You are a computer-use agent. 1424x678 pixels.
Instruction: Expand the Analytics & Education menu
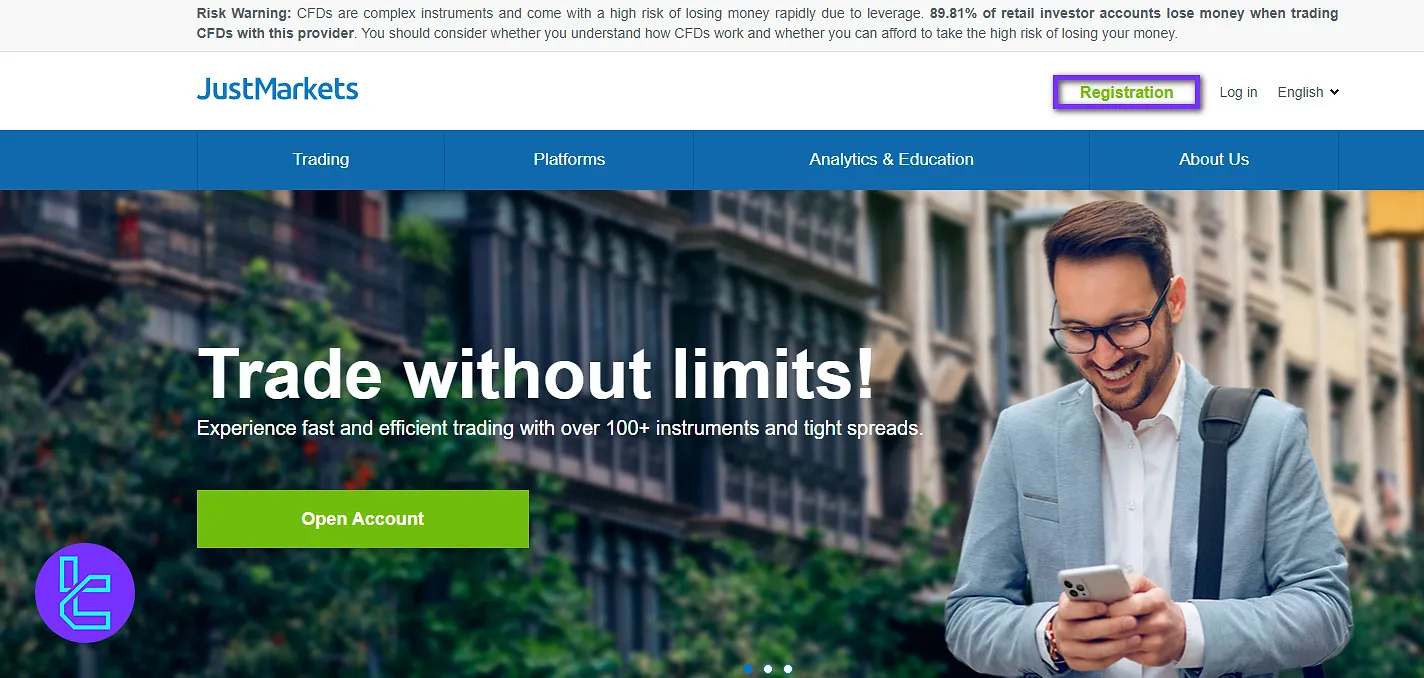pyautogui.click(x=891, y=159)
